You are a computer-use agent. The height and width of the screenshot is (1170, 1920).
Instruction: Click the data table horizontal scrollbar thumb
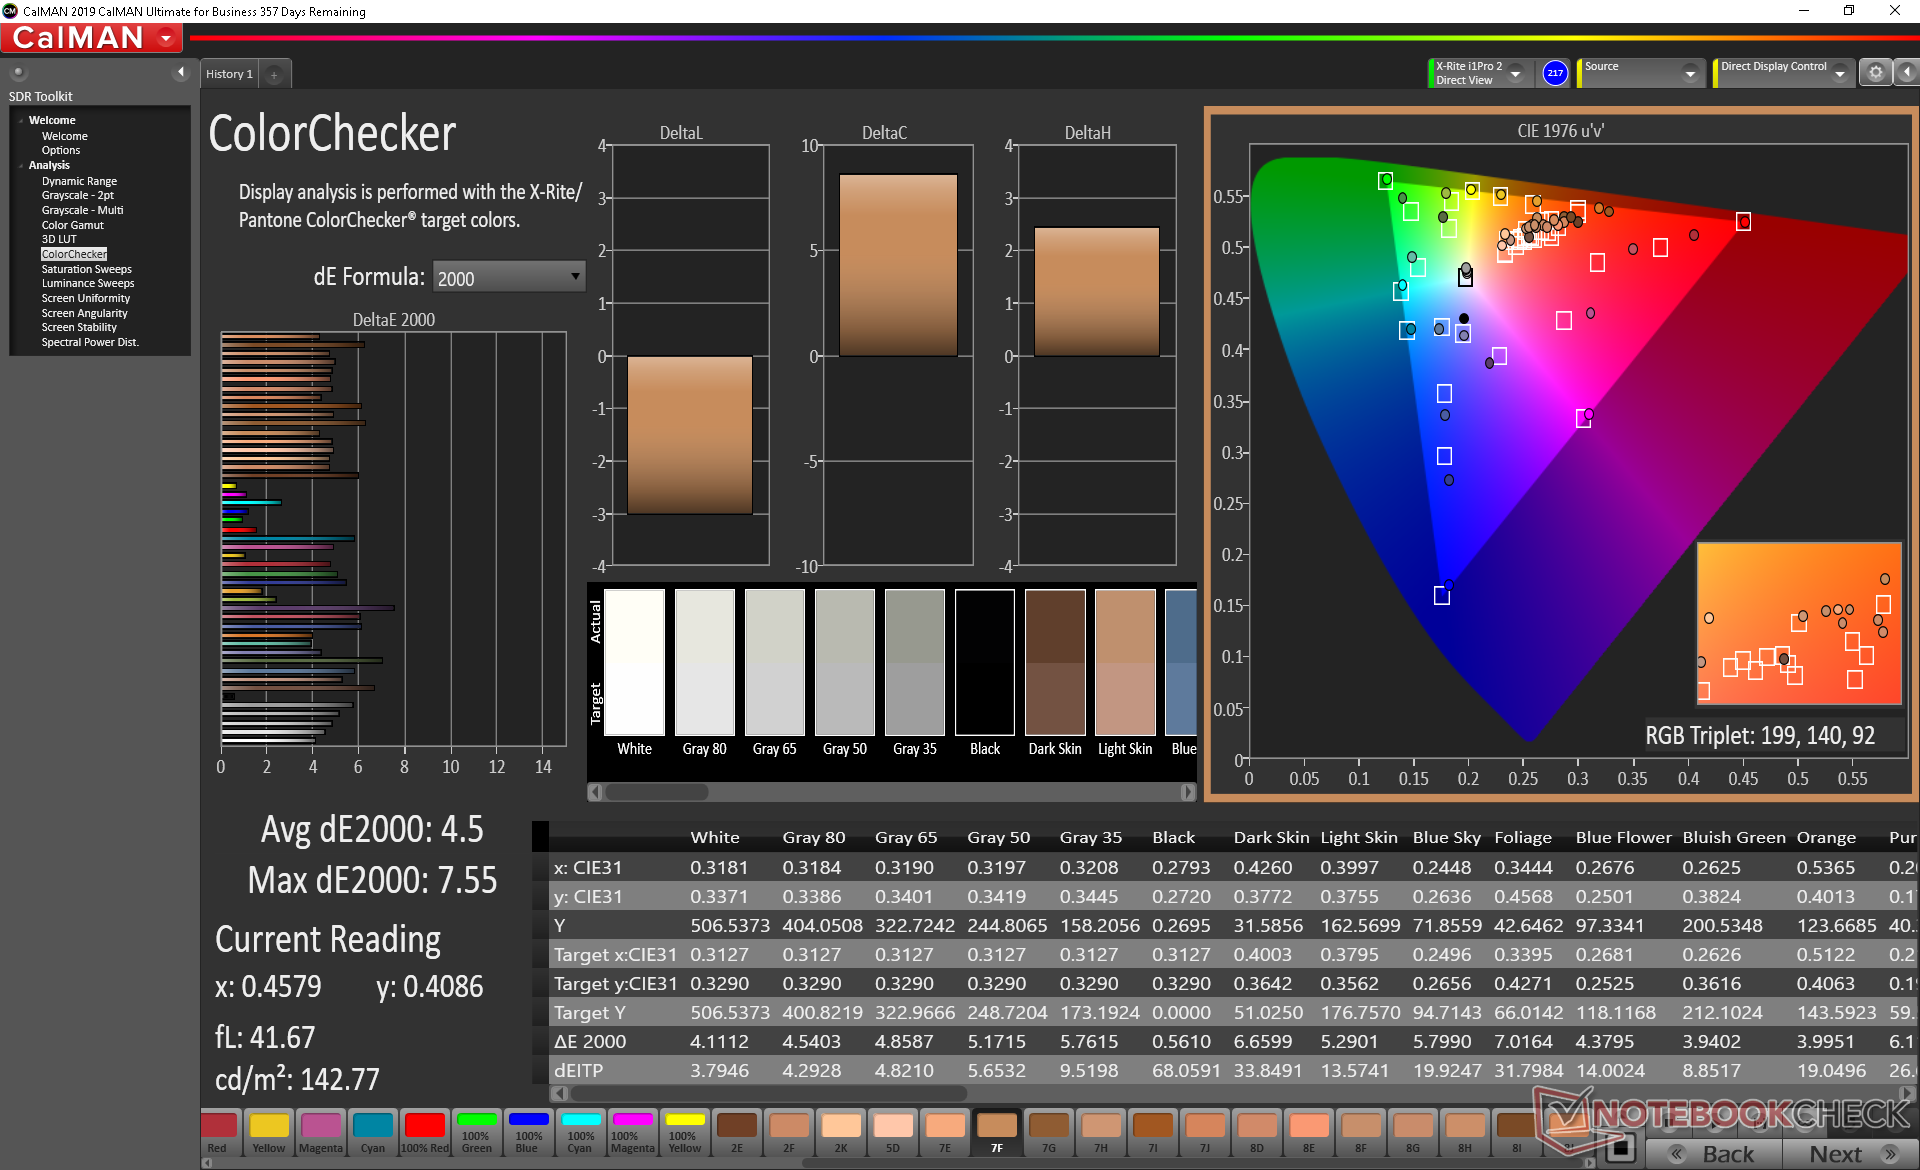[768, 1093]
